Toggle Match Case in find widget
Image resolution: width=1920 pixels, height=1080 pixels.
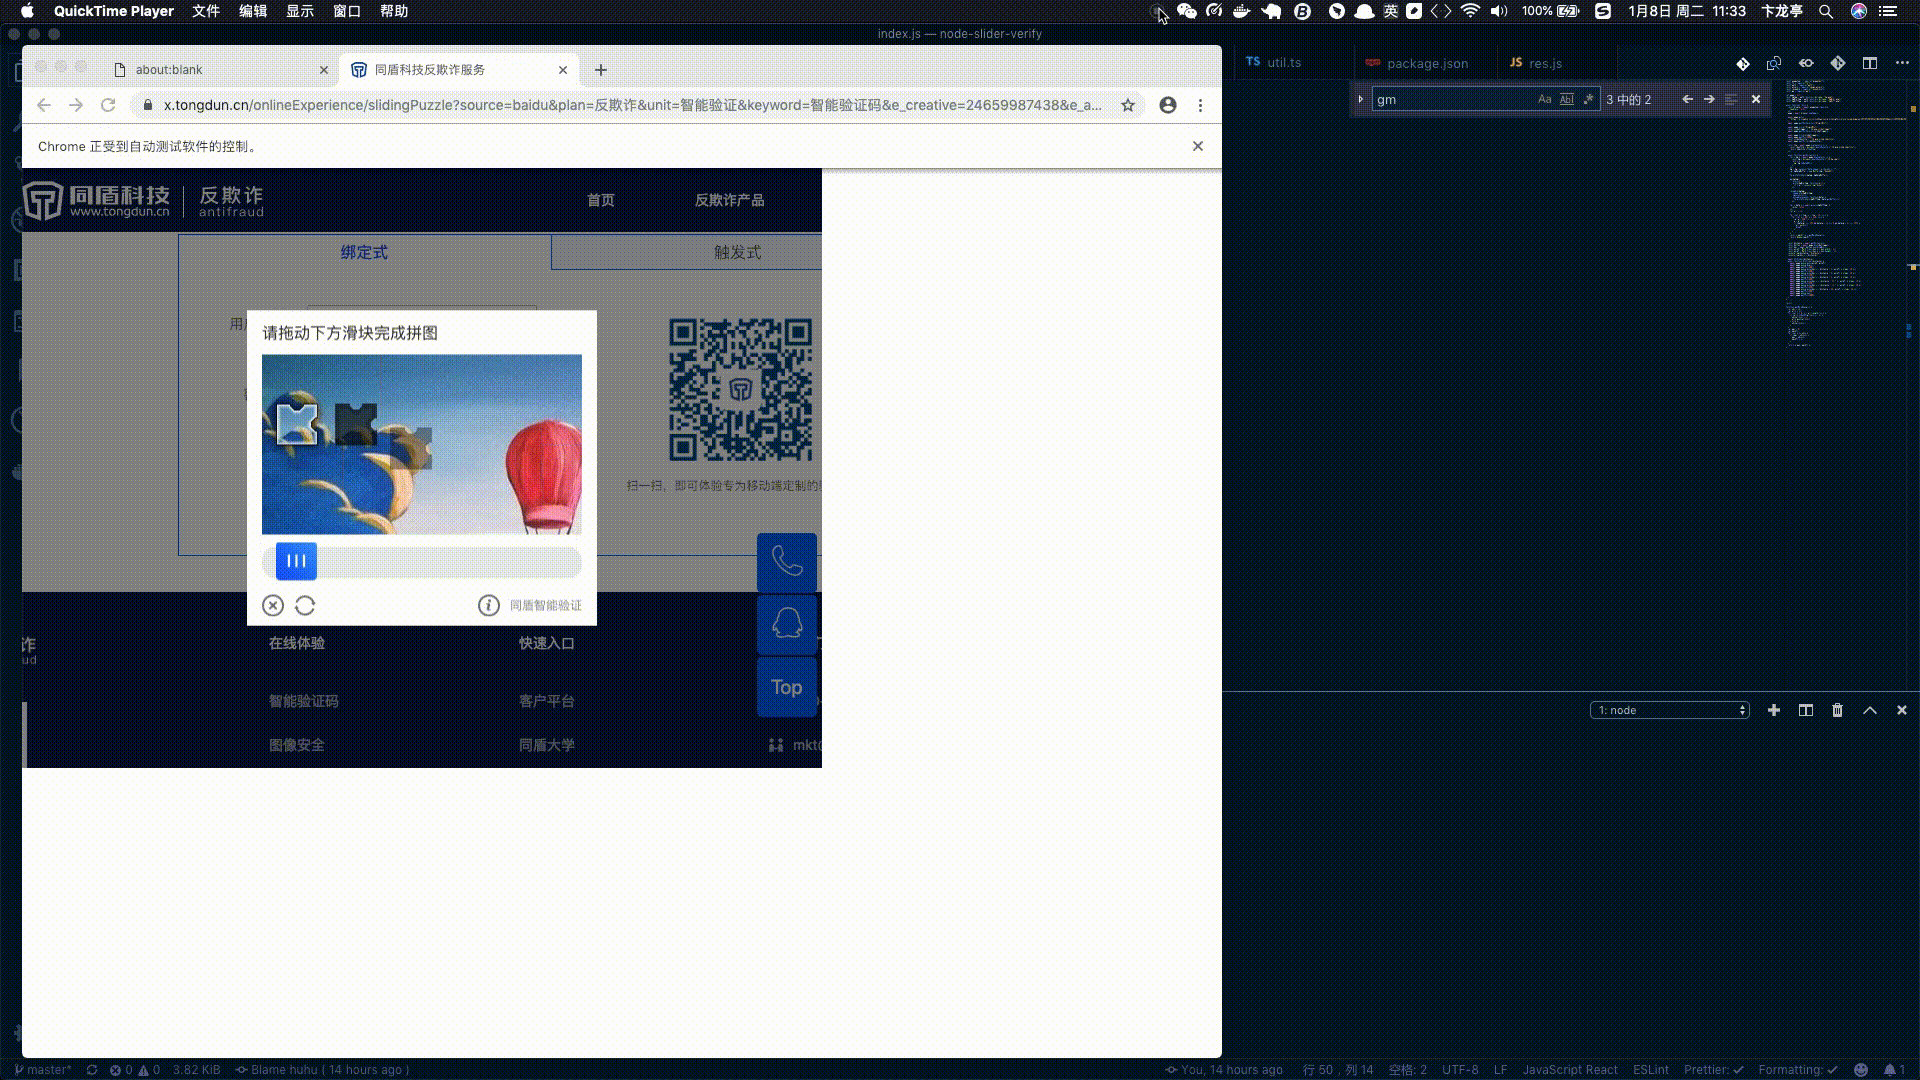1544,99
